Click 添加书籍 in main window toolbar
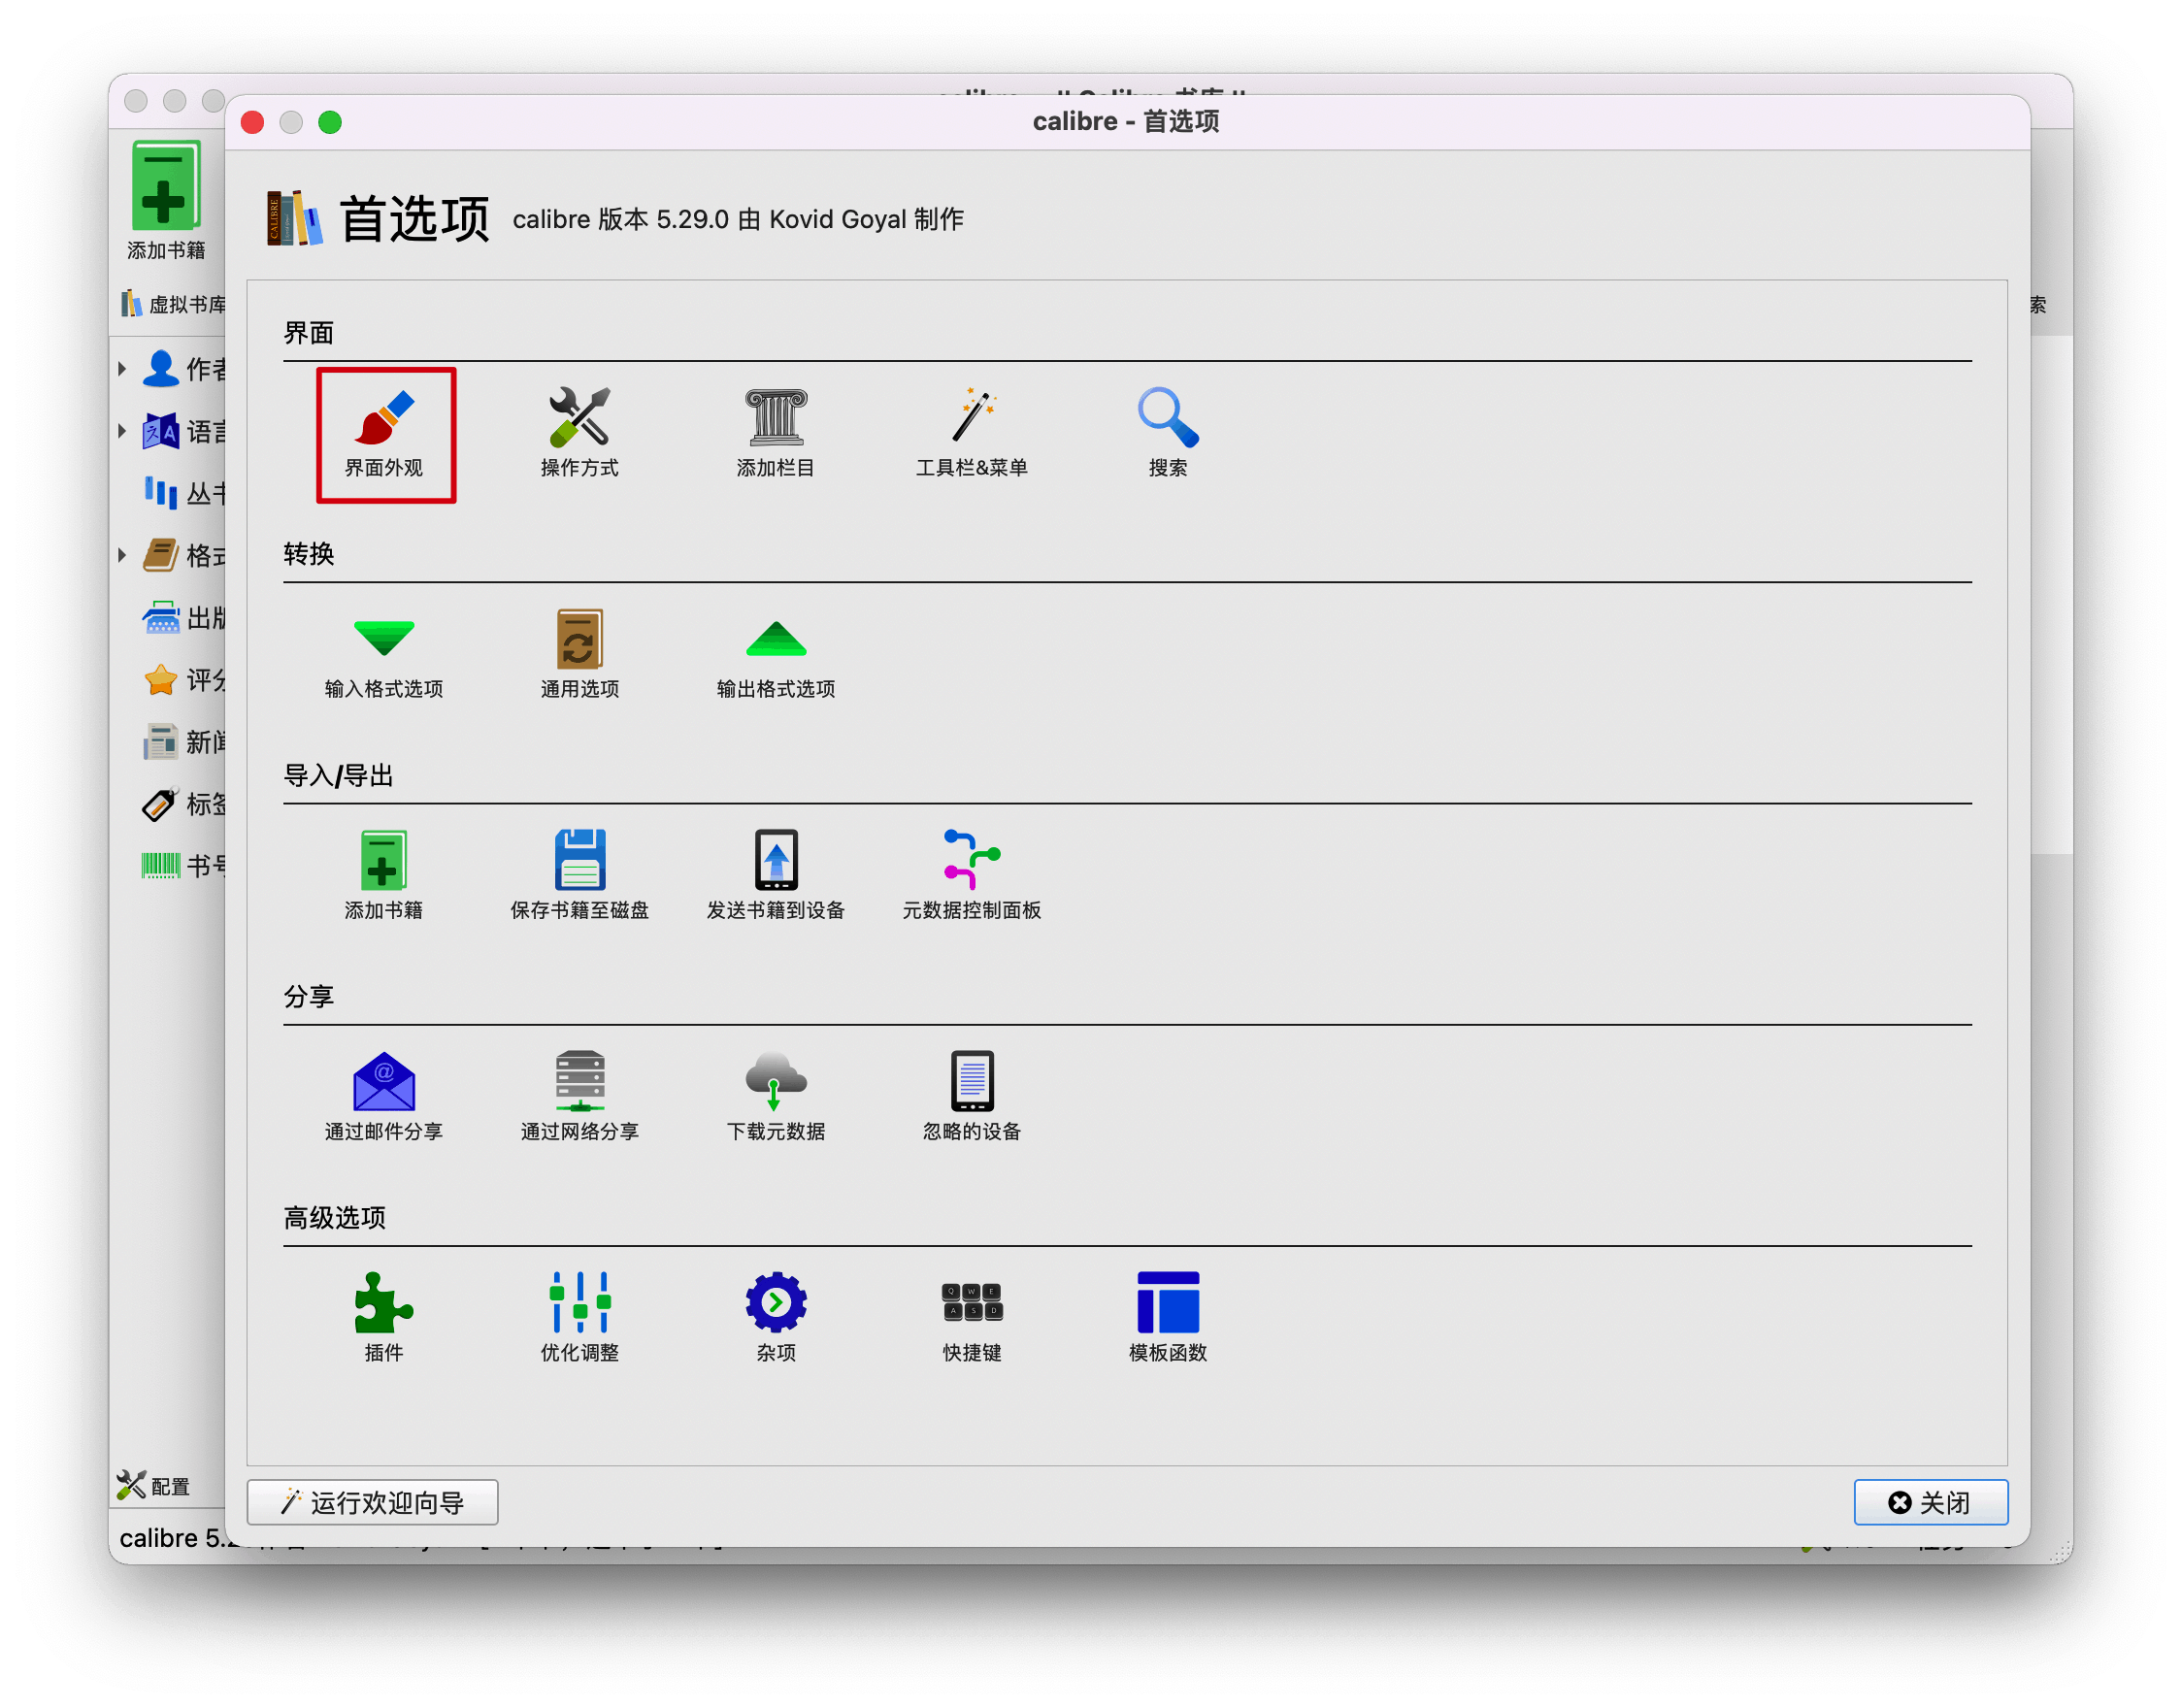 tap(166, 200)
